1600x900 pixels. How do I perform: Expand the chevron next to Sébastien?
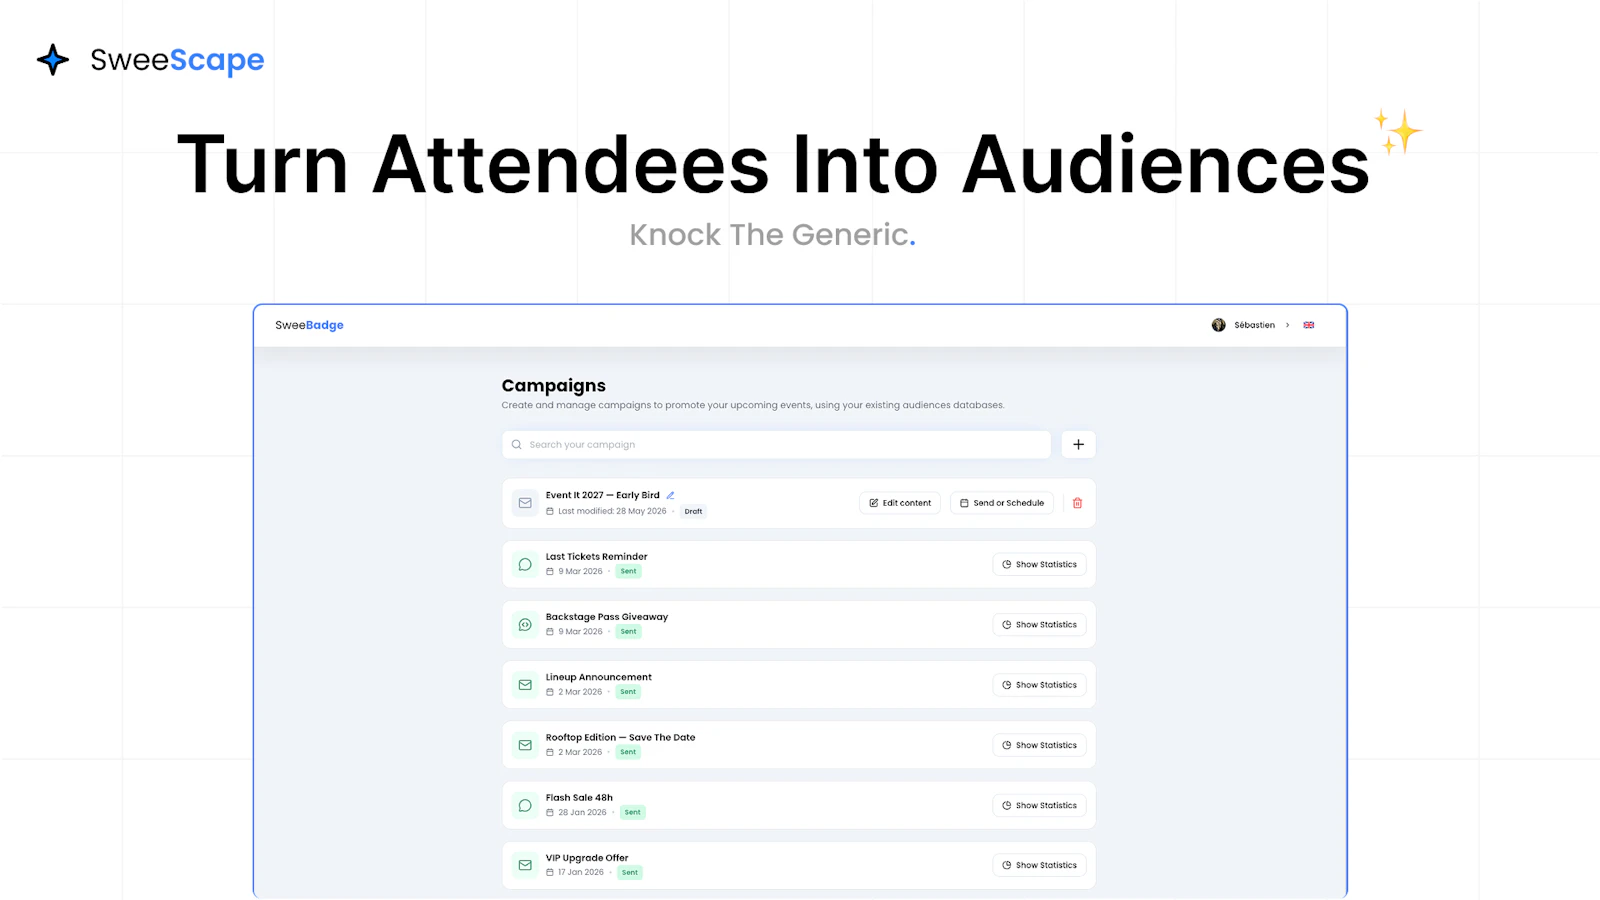point(1287,325)
